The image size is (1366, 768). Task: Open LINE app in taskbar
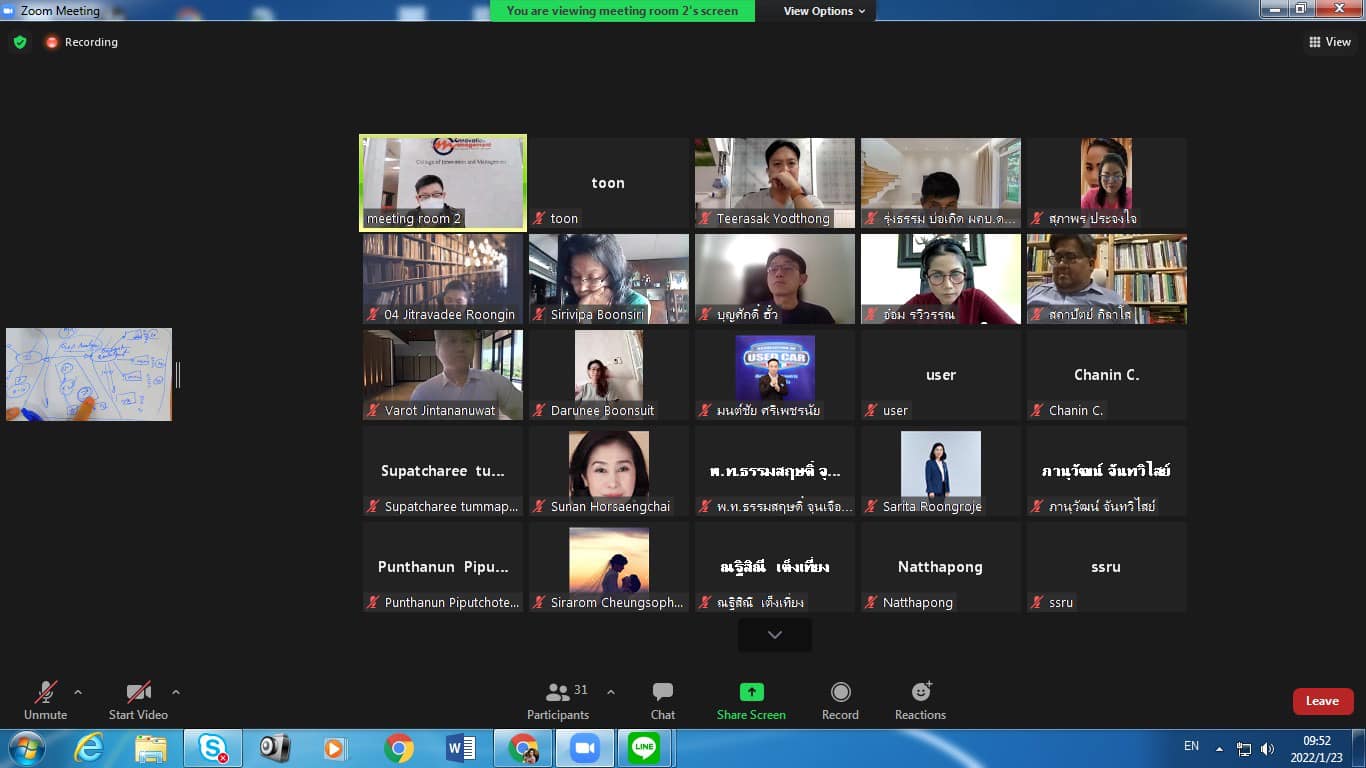[643, 748]
